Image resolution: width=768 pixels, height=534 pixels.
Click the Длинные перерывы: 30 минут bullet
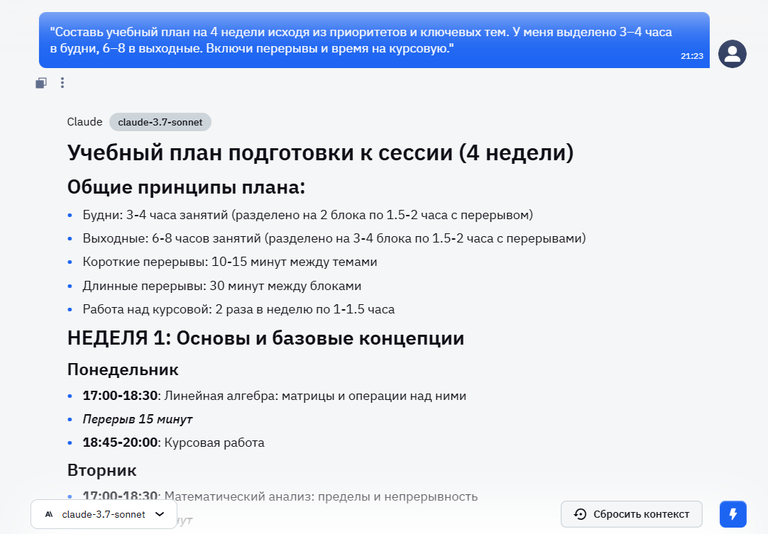coord(222,286)
